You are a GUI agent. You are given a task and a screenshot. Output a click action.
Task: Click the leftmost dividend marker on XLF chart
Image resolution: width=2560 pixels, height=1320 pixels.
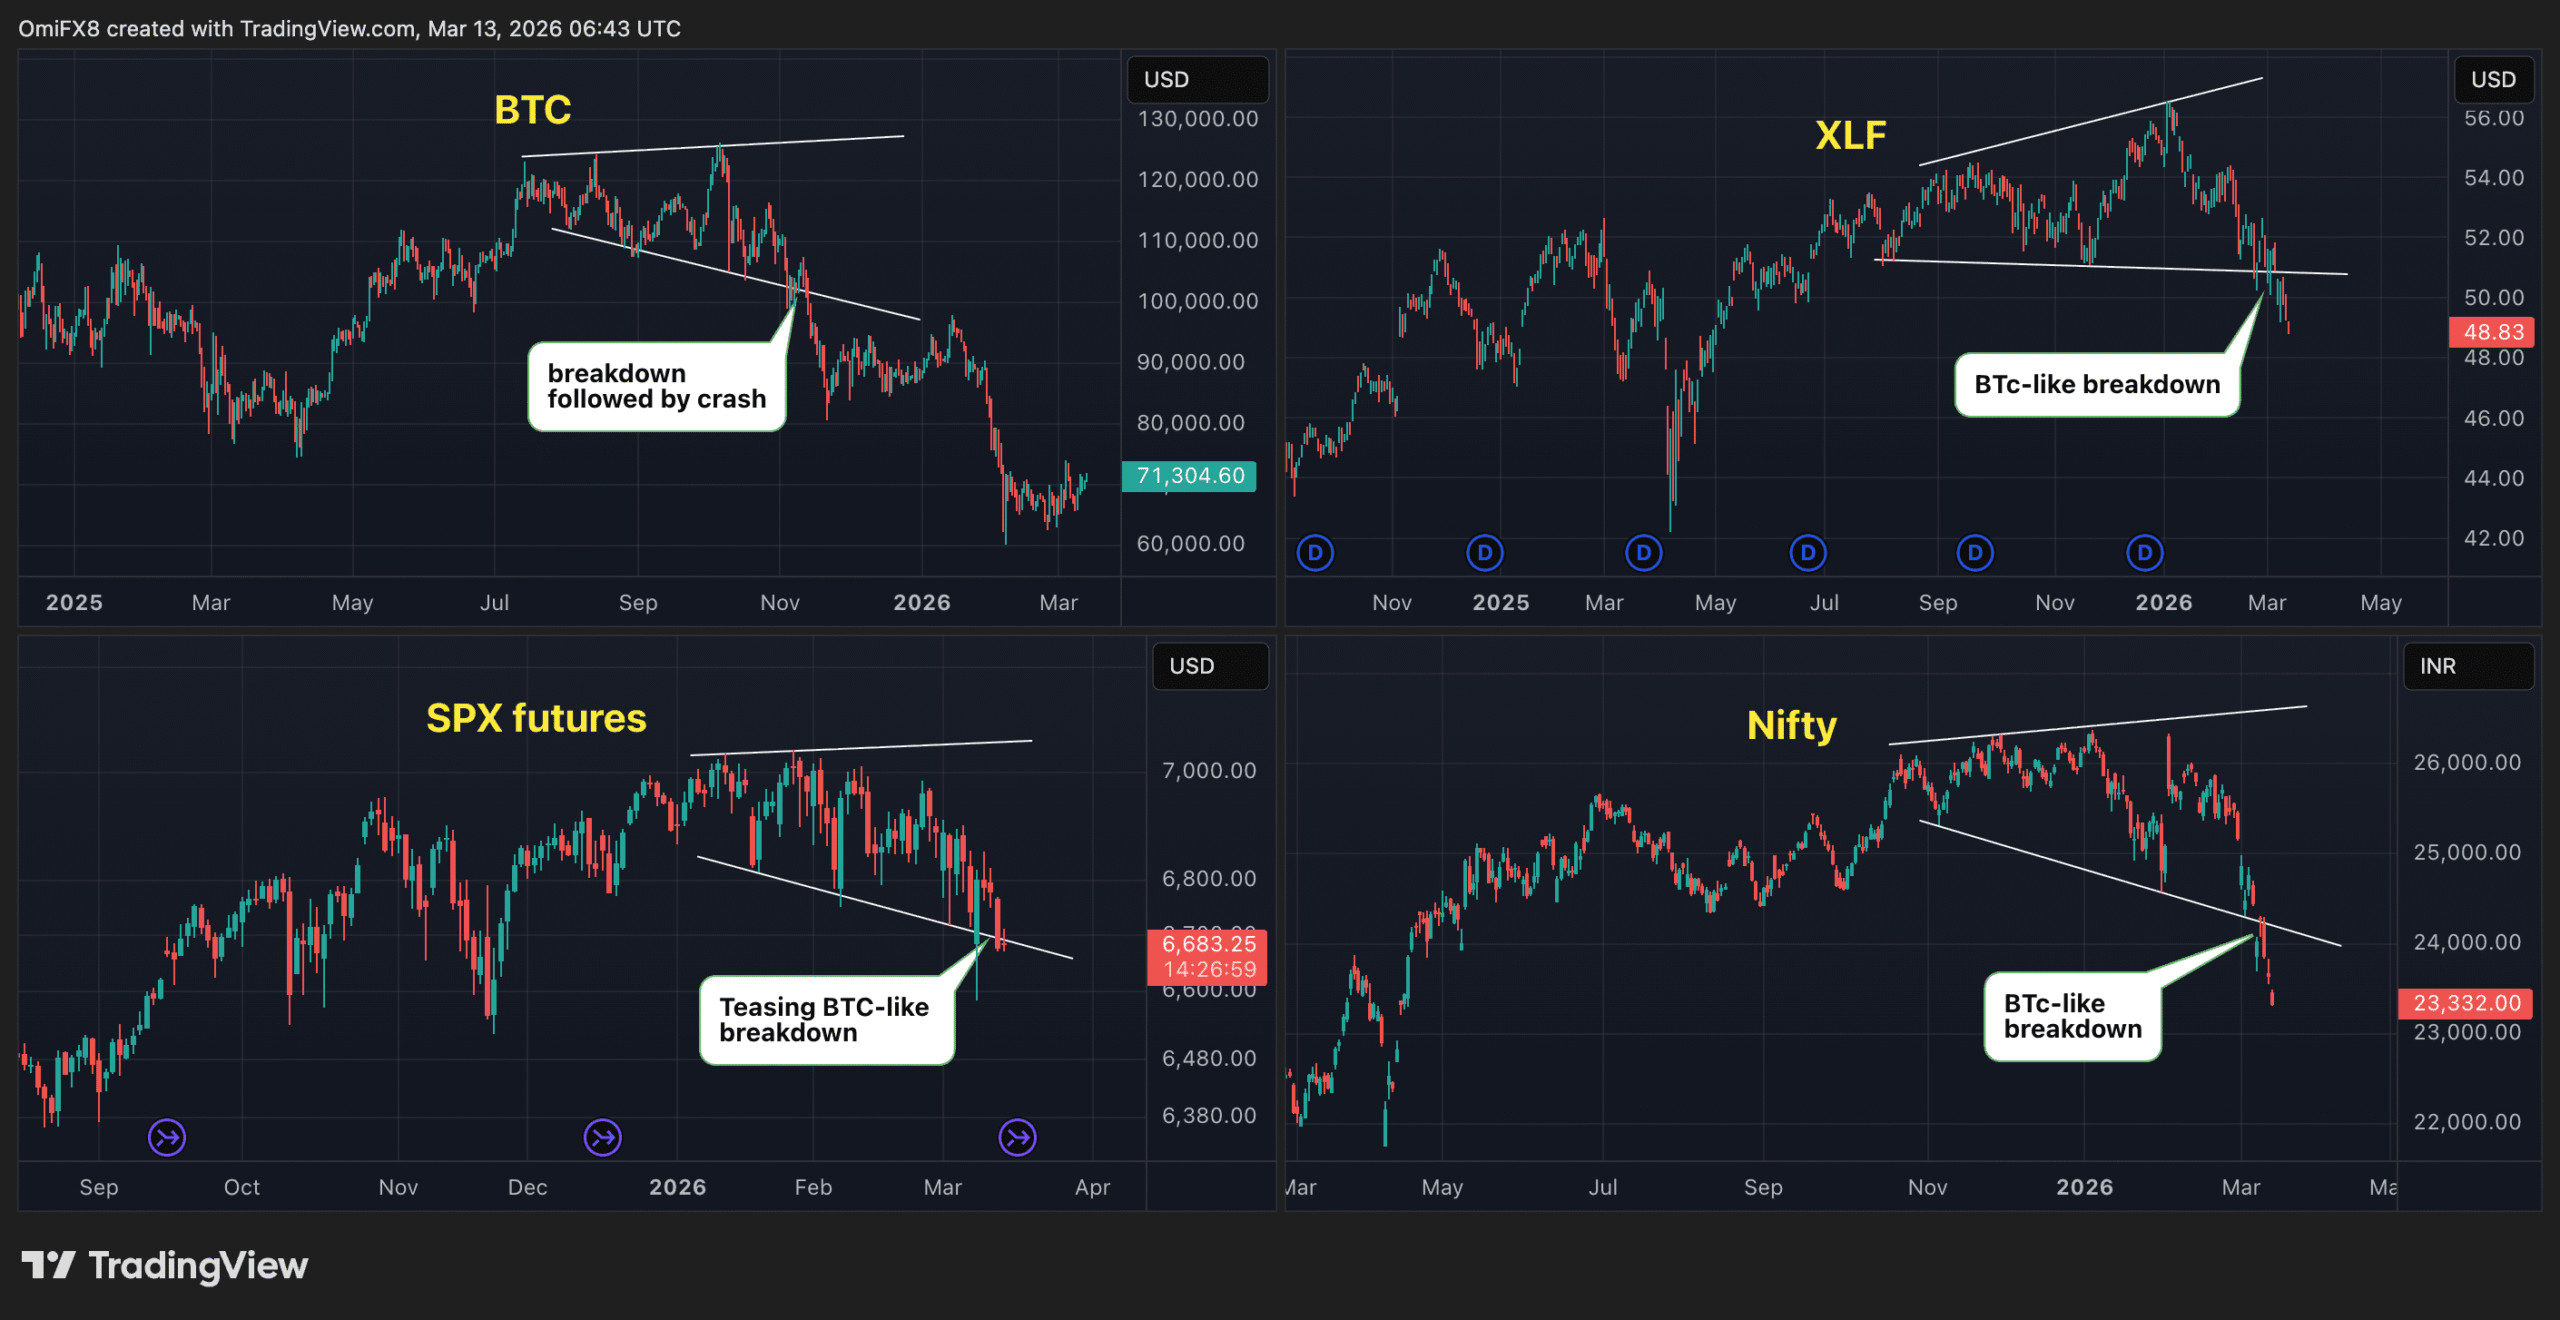click(1315, 553)
